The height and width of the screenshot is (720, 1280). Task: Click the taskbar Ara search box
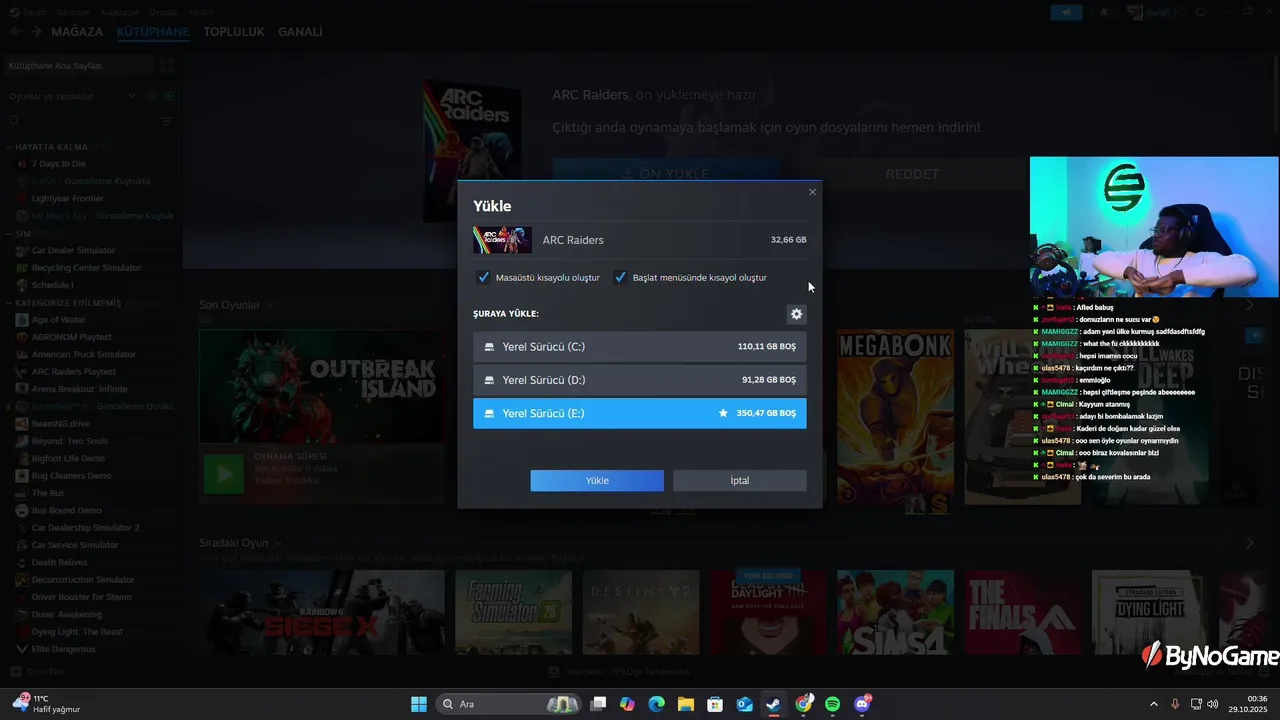point(510,704)
